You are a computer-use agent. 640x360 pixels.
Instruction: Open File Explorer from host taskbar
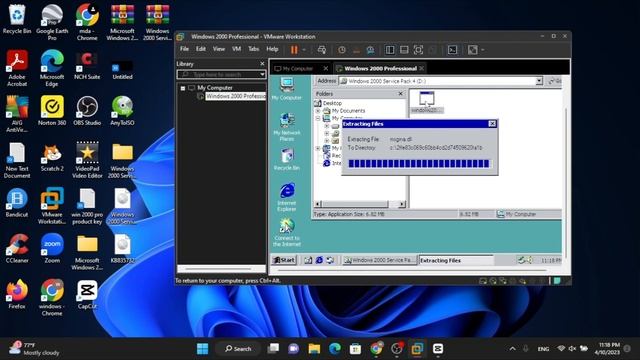pyautogui.click(x=314, y=349)
